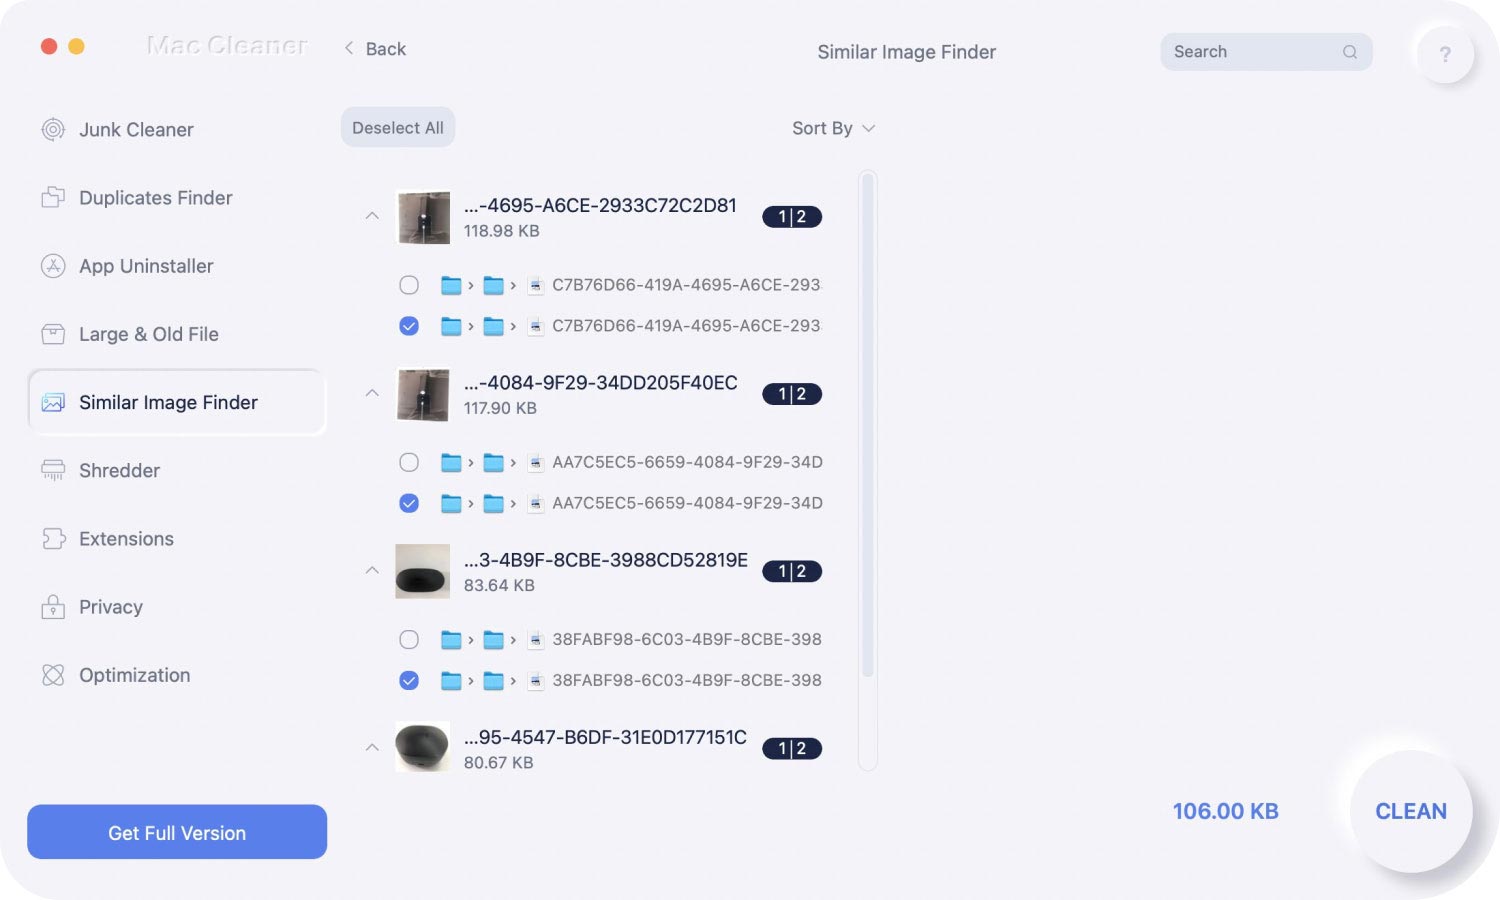Click the Optimization icon in sidebar
Screen dimensions: 1500x900
(53, 675)
